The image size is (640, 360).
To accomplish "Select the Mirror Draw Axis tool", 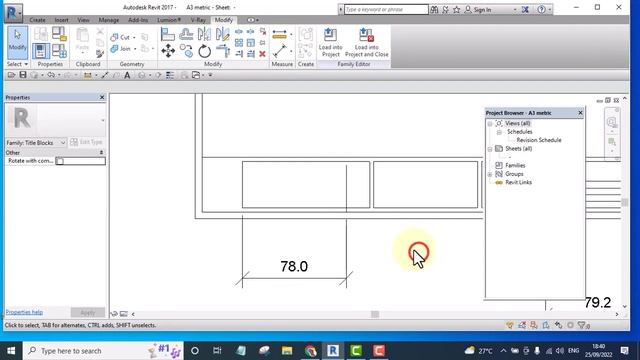I will pos(222,34).
